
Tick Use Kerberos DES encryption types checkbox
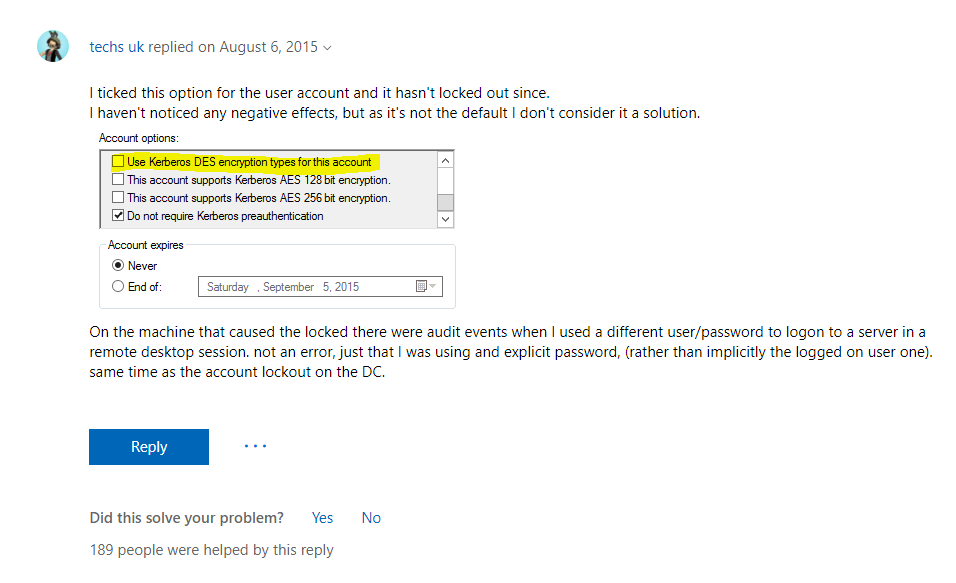tap(118, 162)
